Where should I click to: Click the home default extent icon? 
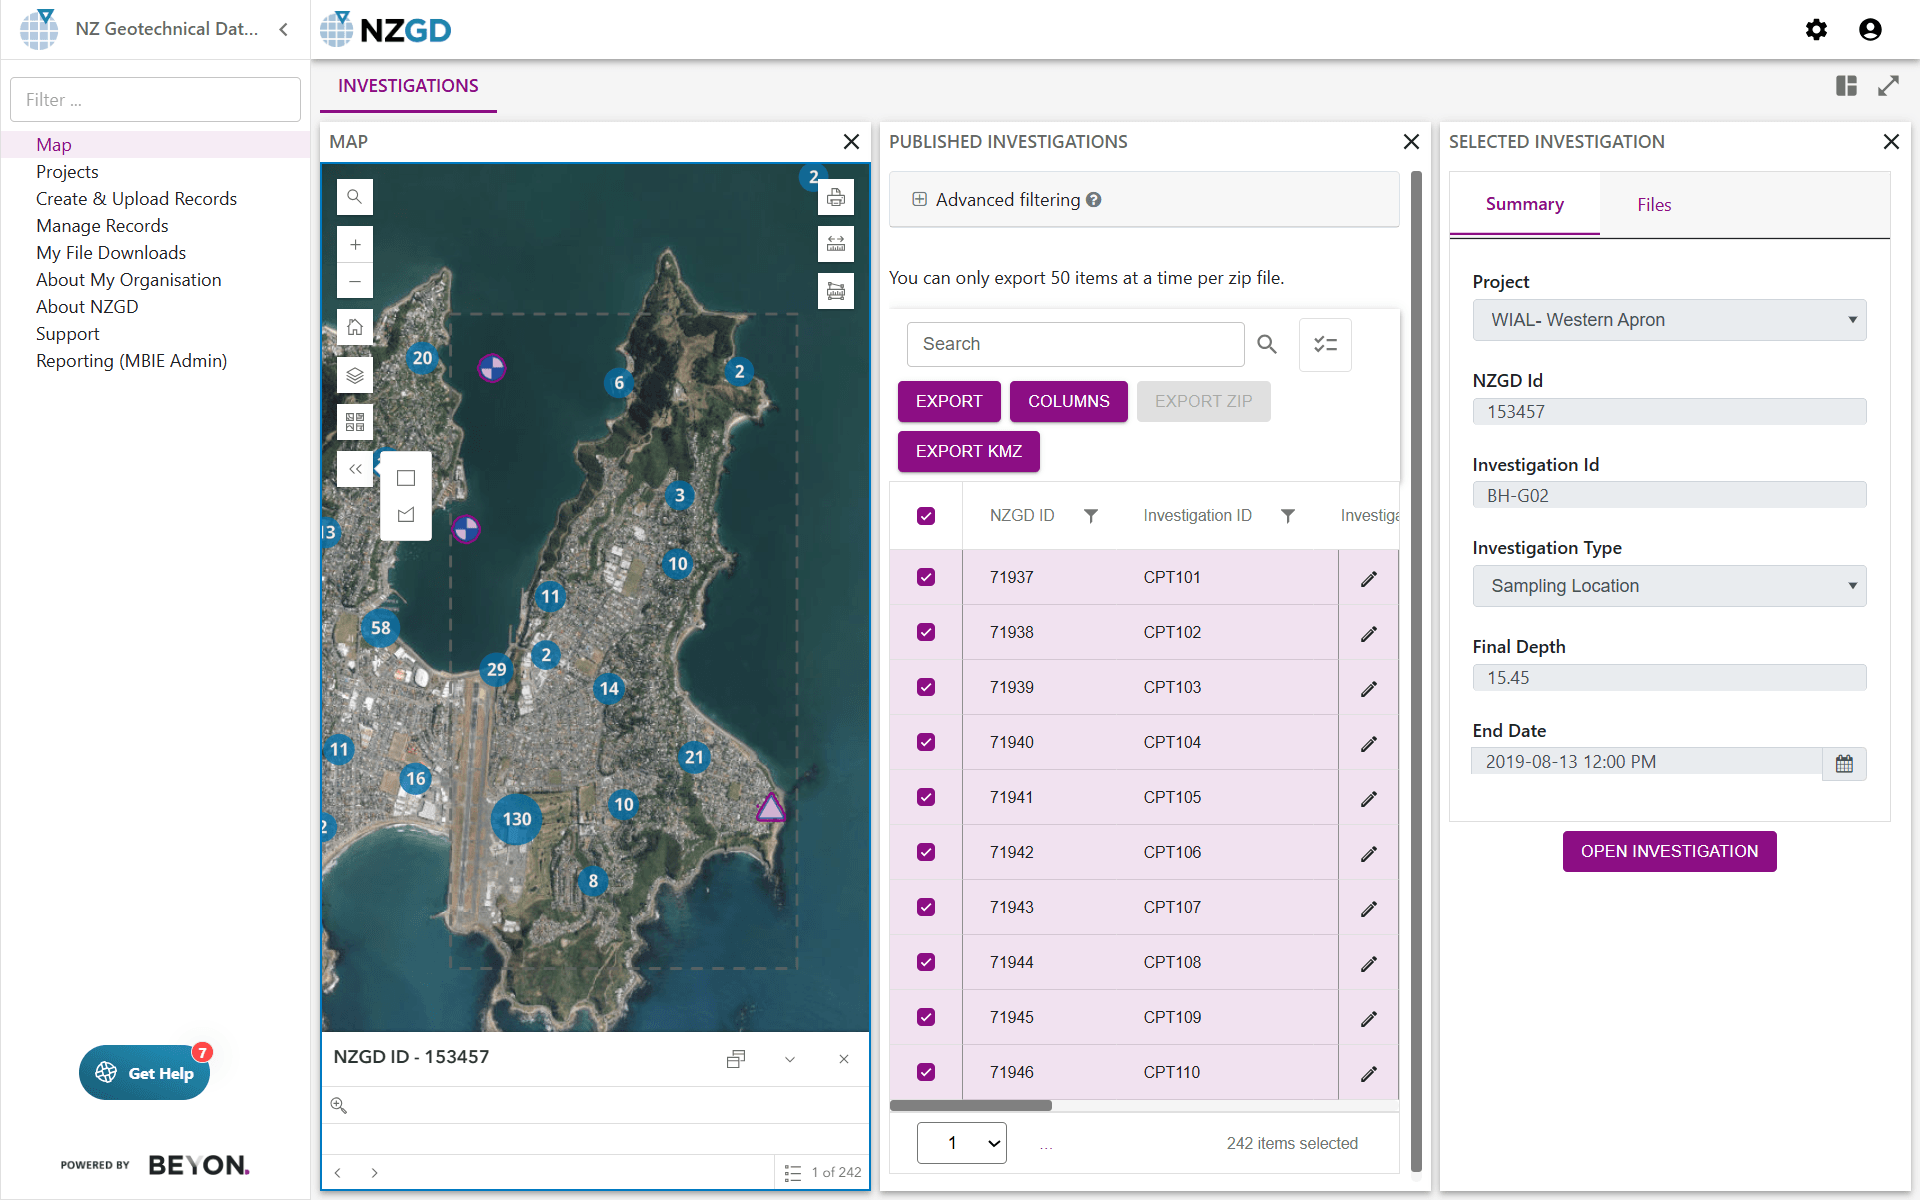click(355, 325)
